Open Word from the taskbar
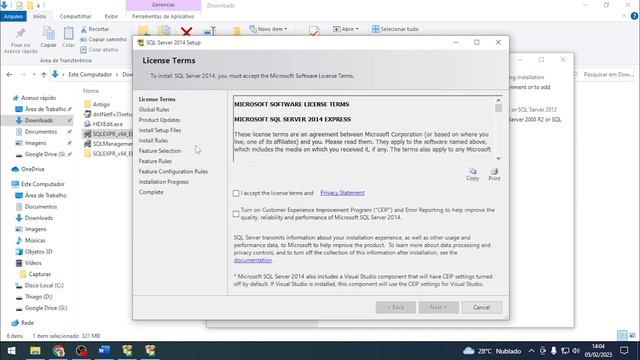This screenshot has width=640, height=360. (x=104, y=351)
